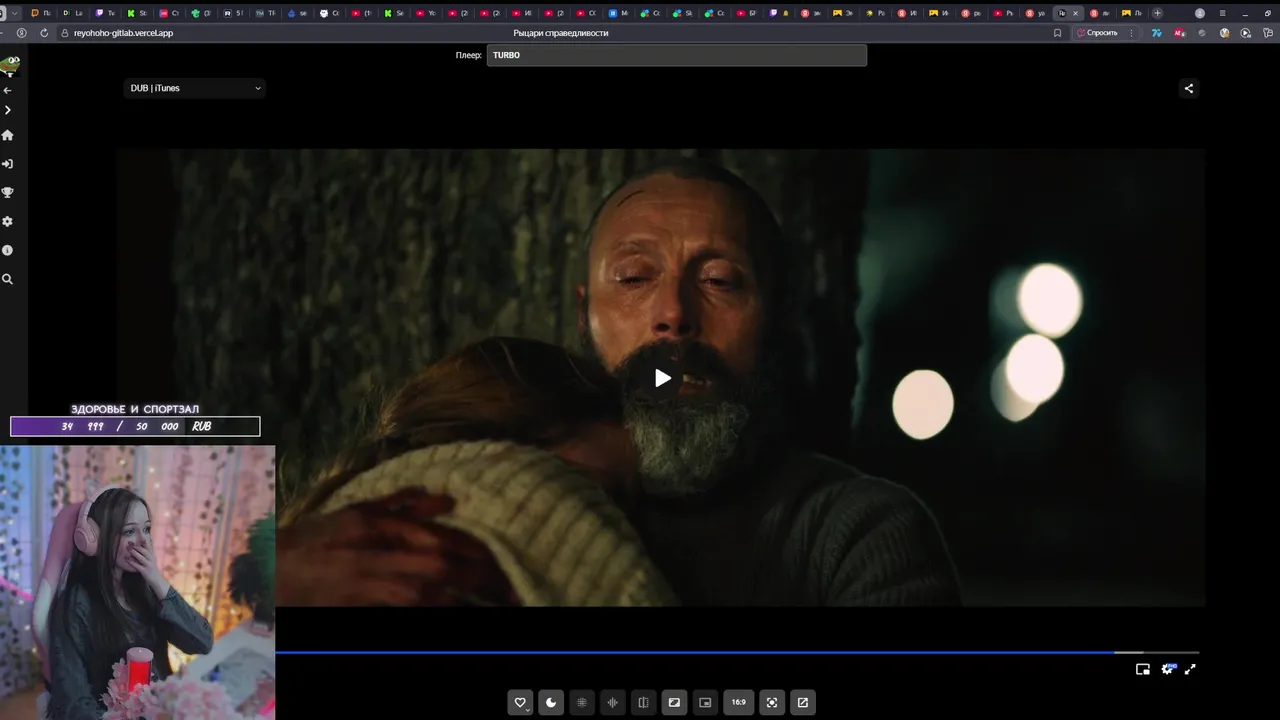Click the Спросить assistant button
Viewport: 1280px width, 720px height.
point(1097,33)
